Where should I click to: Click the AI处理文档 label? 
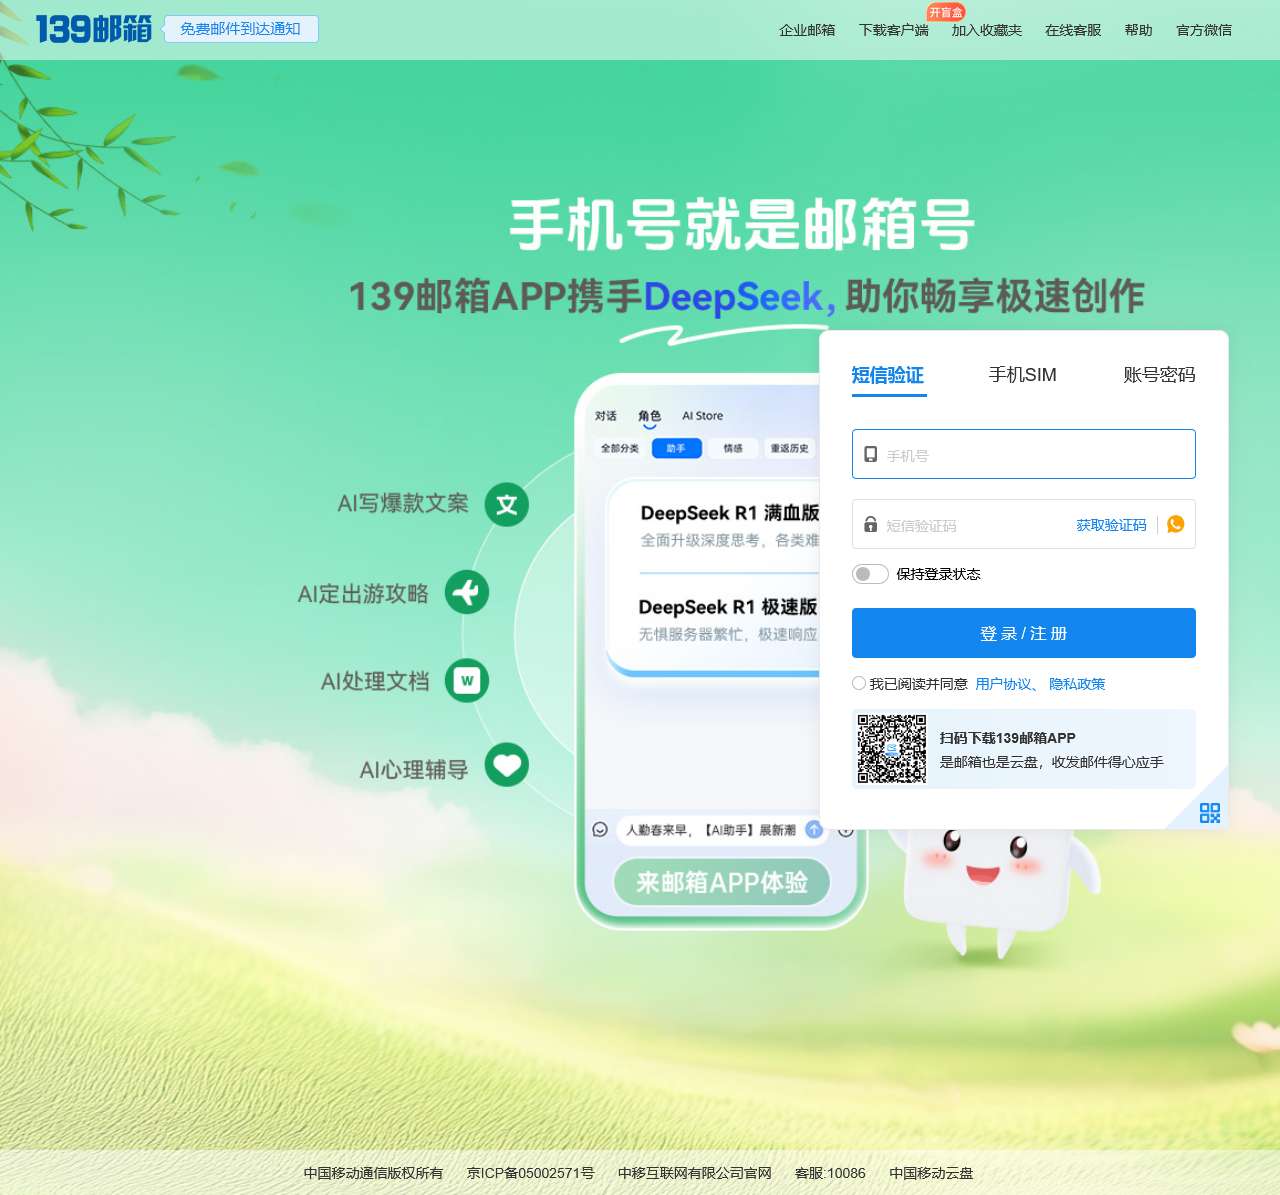click(375, 682)
